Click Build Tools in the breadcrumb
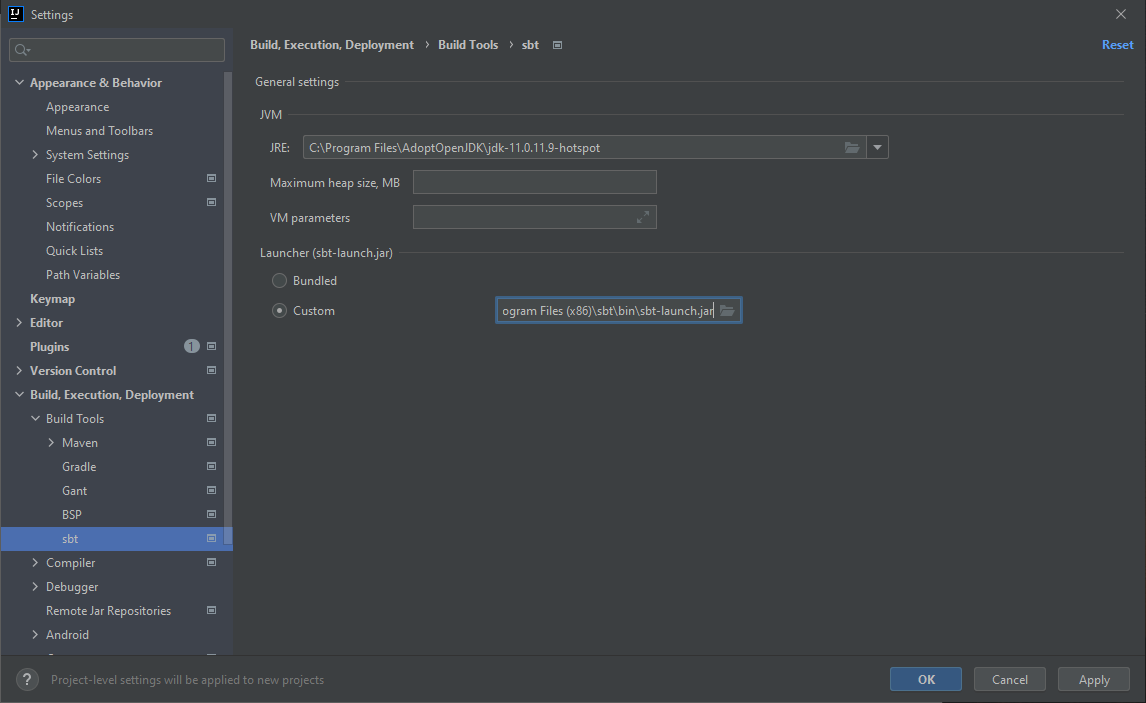This screenshot has height=703, width=1146. coord(468,45)
